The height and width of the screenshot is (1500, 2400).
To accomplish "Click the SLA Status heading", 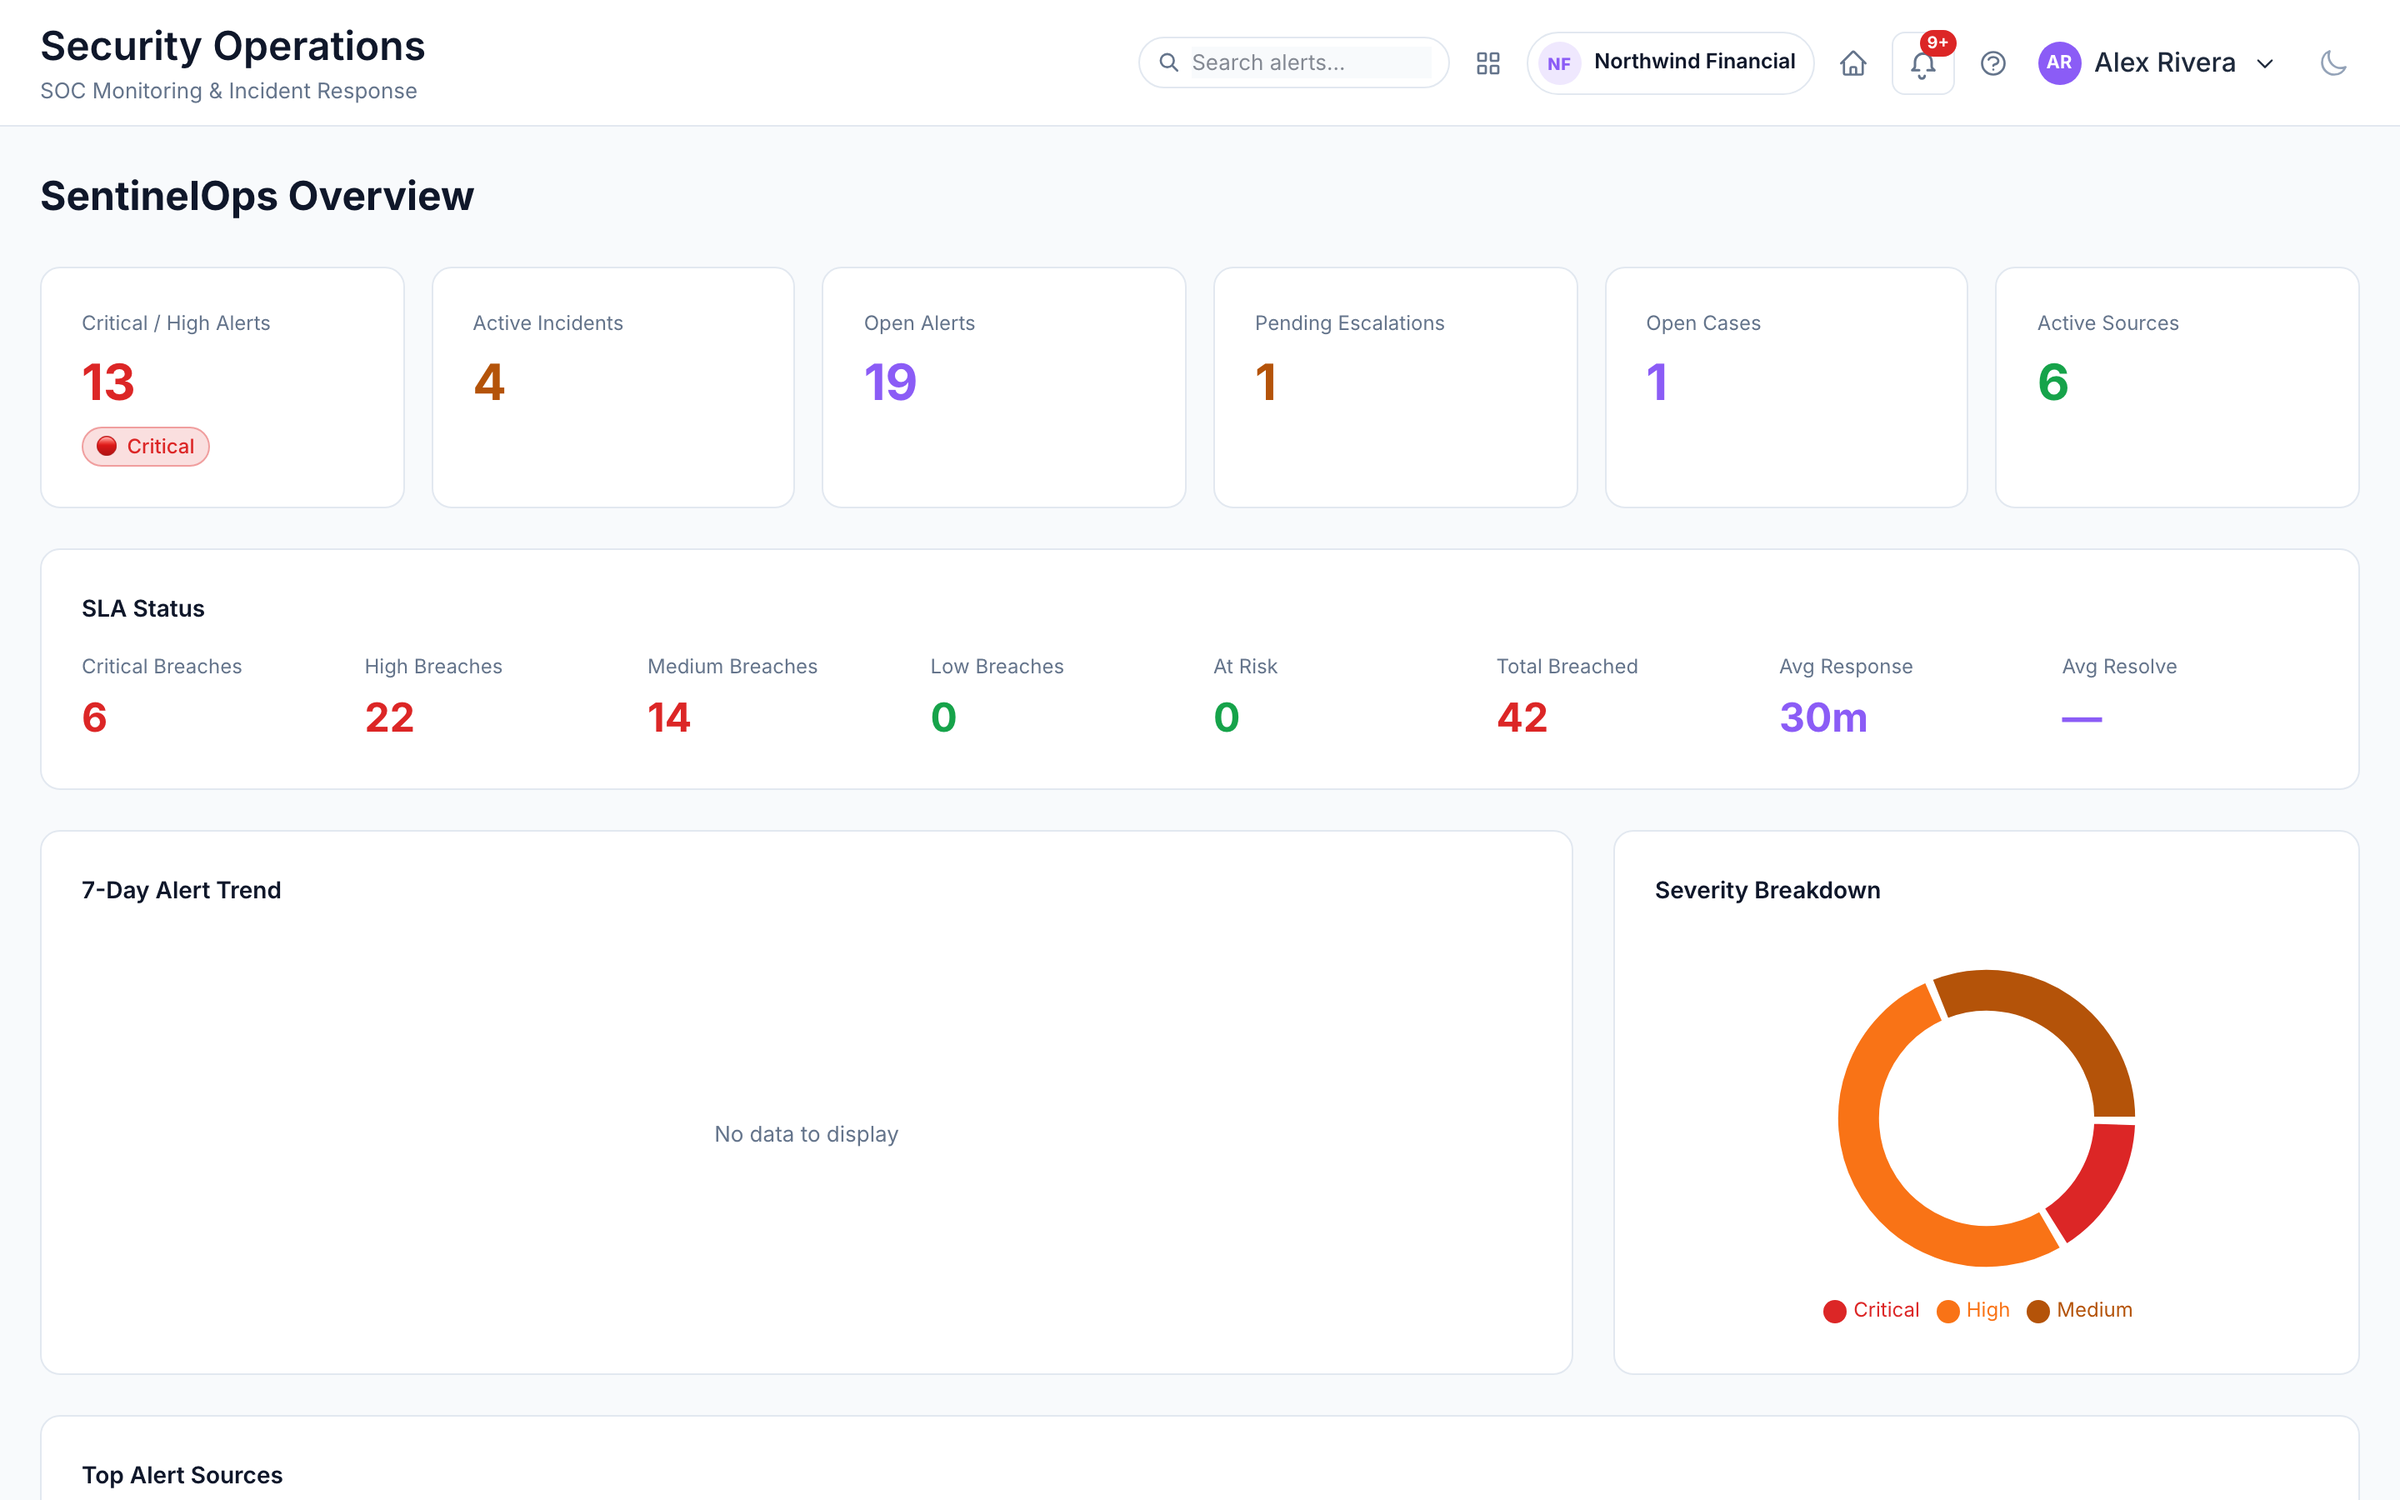I will (x=143, y=608).
